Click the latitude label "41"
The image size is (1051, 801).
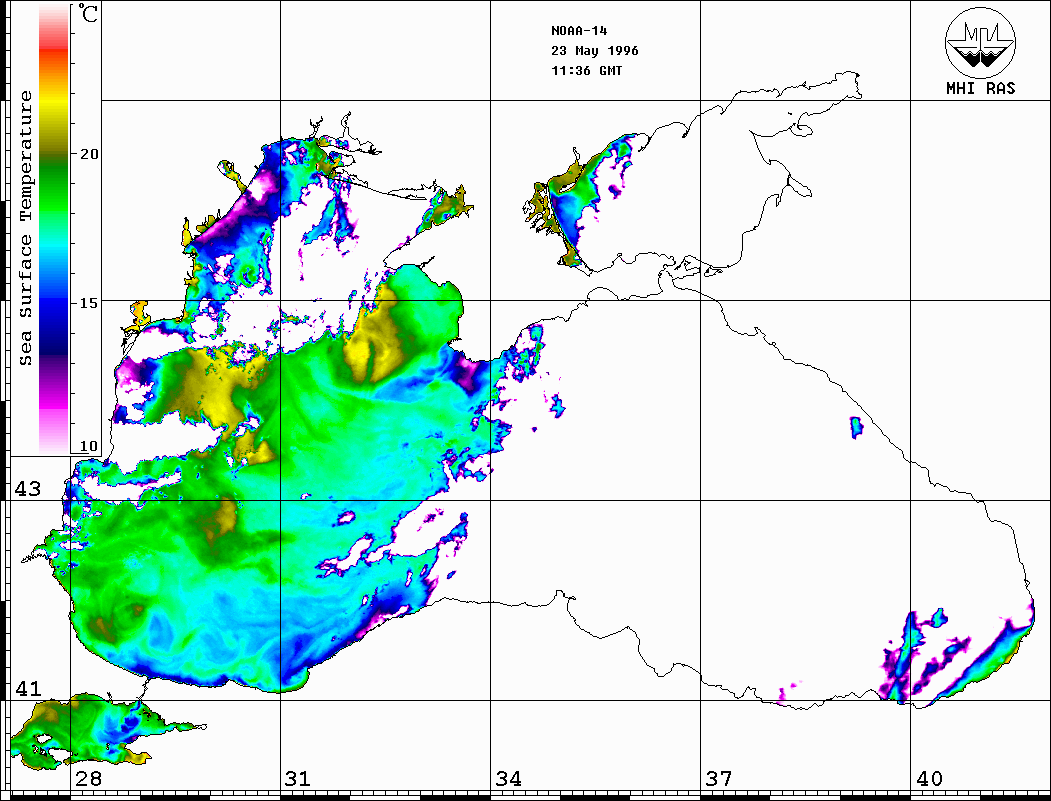point(27,688)
